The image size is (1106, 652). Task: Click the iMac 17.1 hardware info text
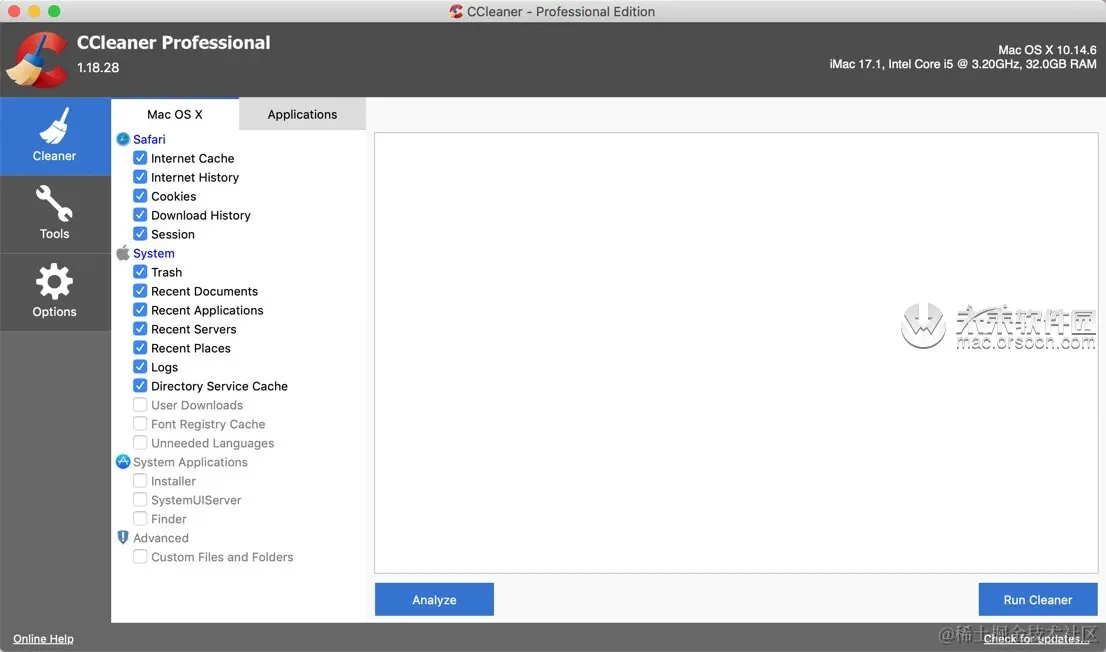click(x=963, y=64)
